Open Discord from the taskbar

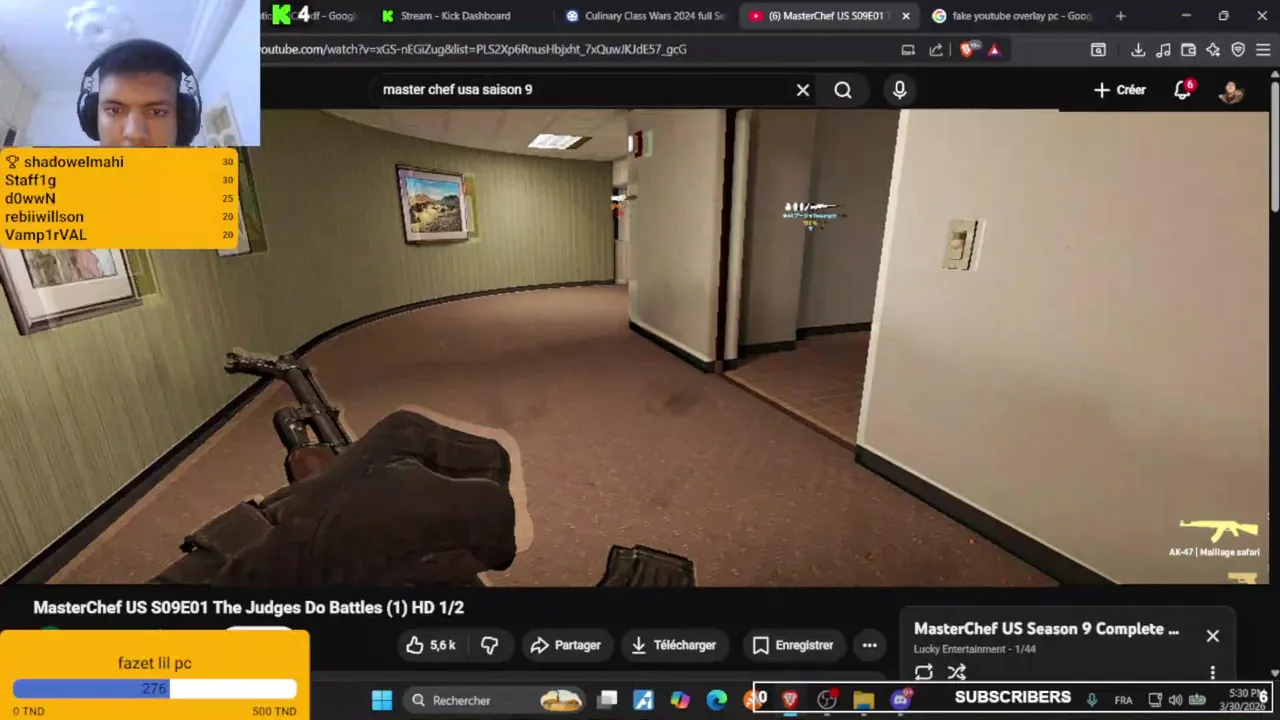tap(900, 700)
